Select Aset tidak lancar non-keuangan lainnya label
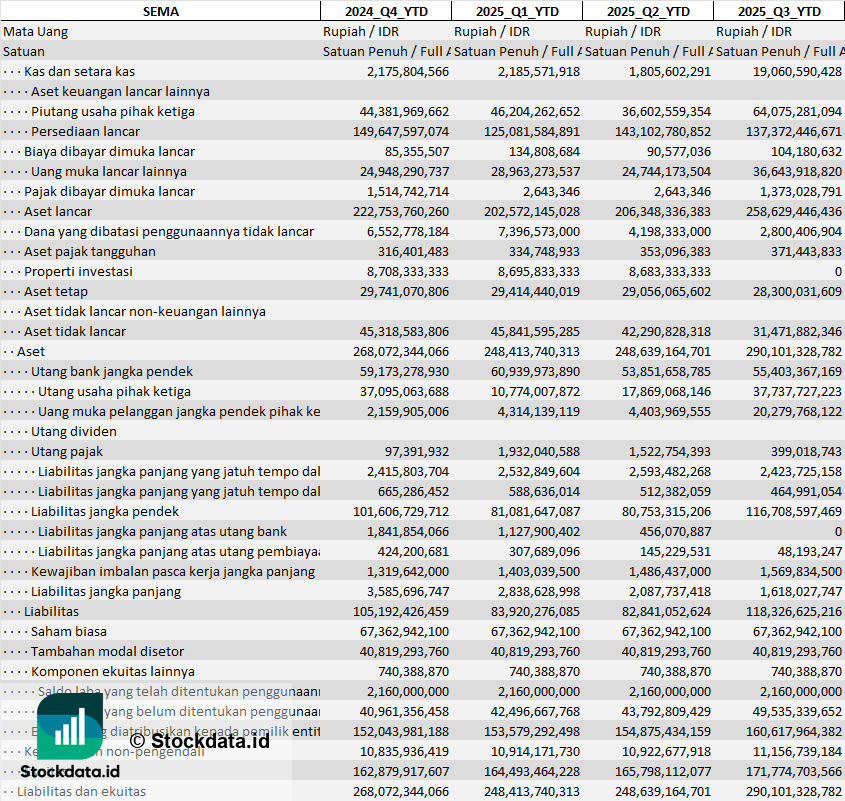 point(144,311)
